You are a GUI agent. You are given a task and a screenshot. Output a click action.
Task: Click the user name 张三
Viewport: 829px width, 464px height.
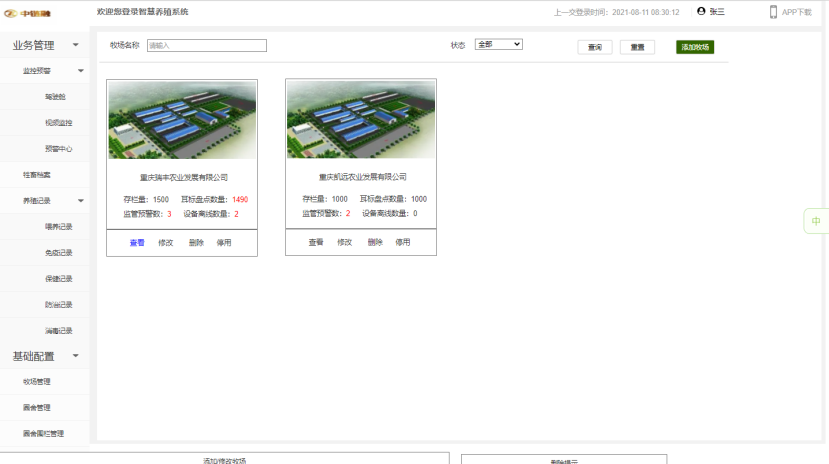click(x=717, y=12)
